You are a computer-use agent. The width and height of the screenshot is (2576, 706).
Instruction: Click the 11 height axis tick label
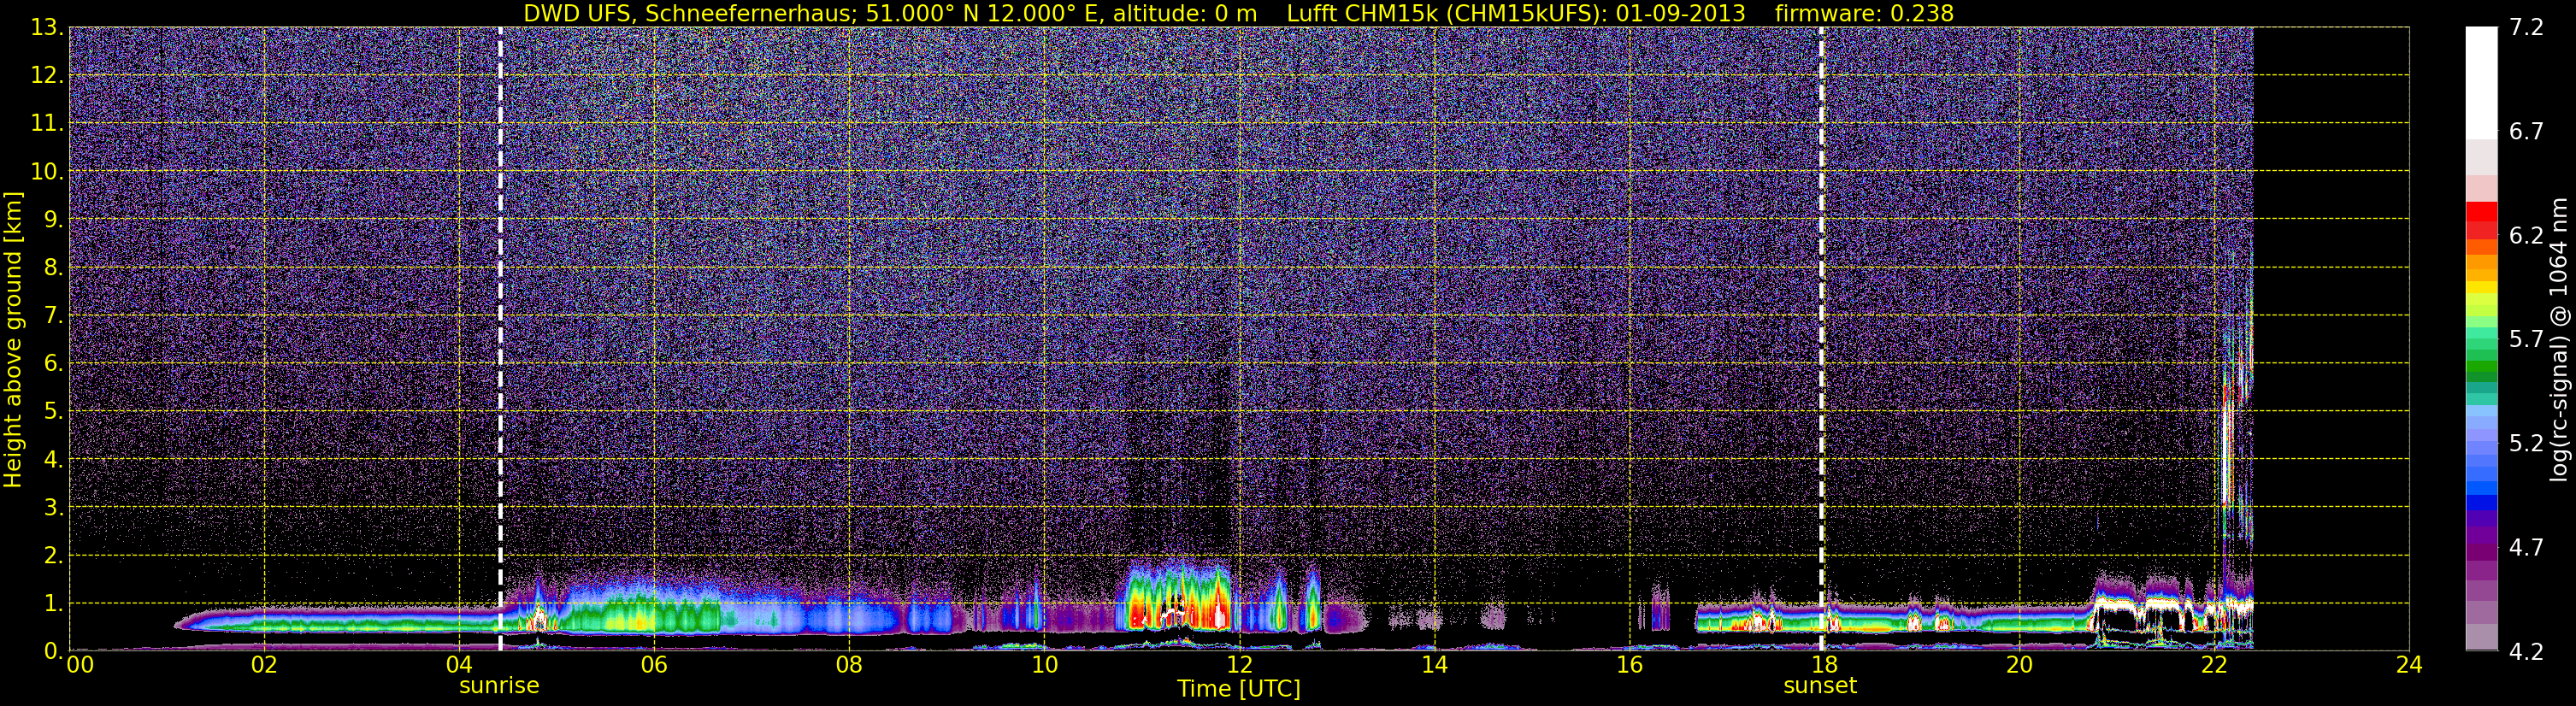(x=46, y=124)
